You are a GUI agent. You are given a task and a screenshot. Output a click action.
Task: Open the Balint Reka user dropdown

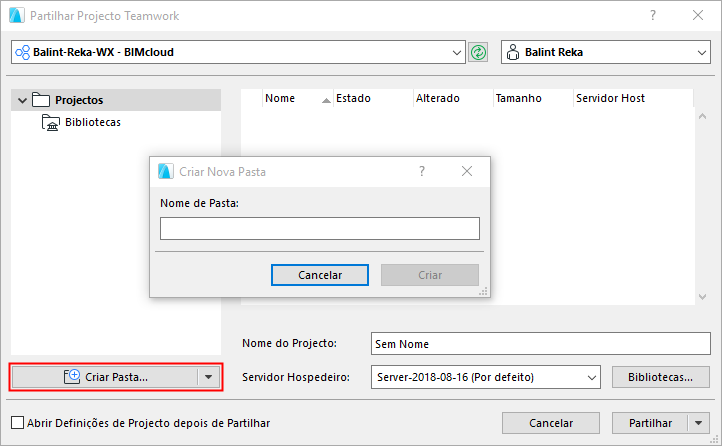(701, 52)
